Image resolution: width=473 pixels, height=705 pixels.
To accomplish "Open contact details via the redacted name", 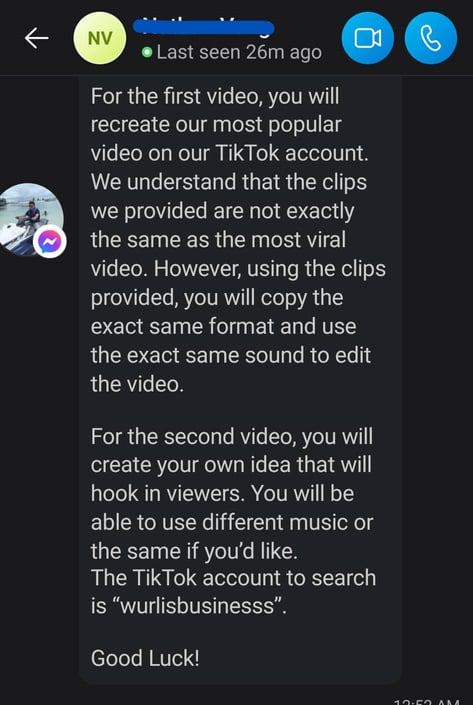I will tap(203, 27).
